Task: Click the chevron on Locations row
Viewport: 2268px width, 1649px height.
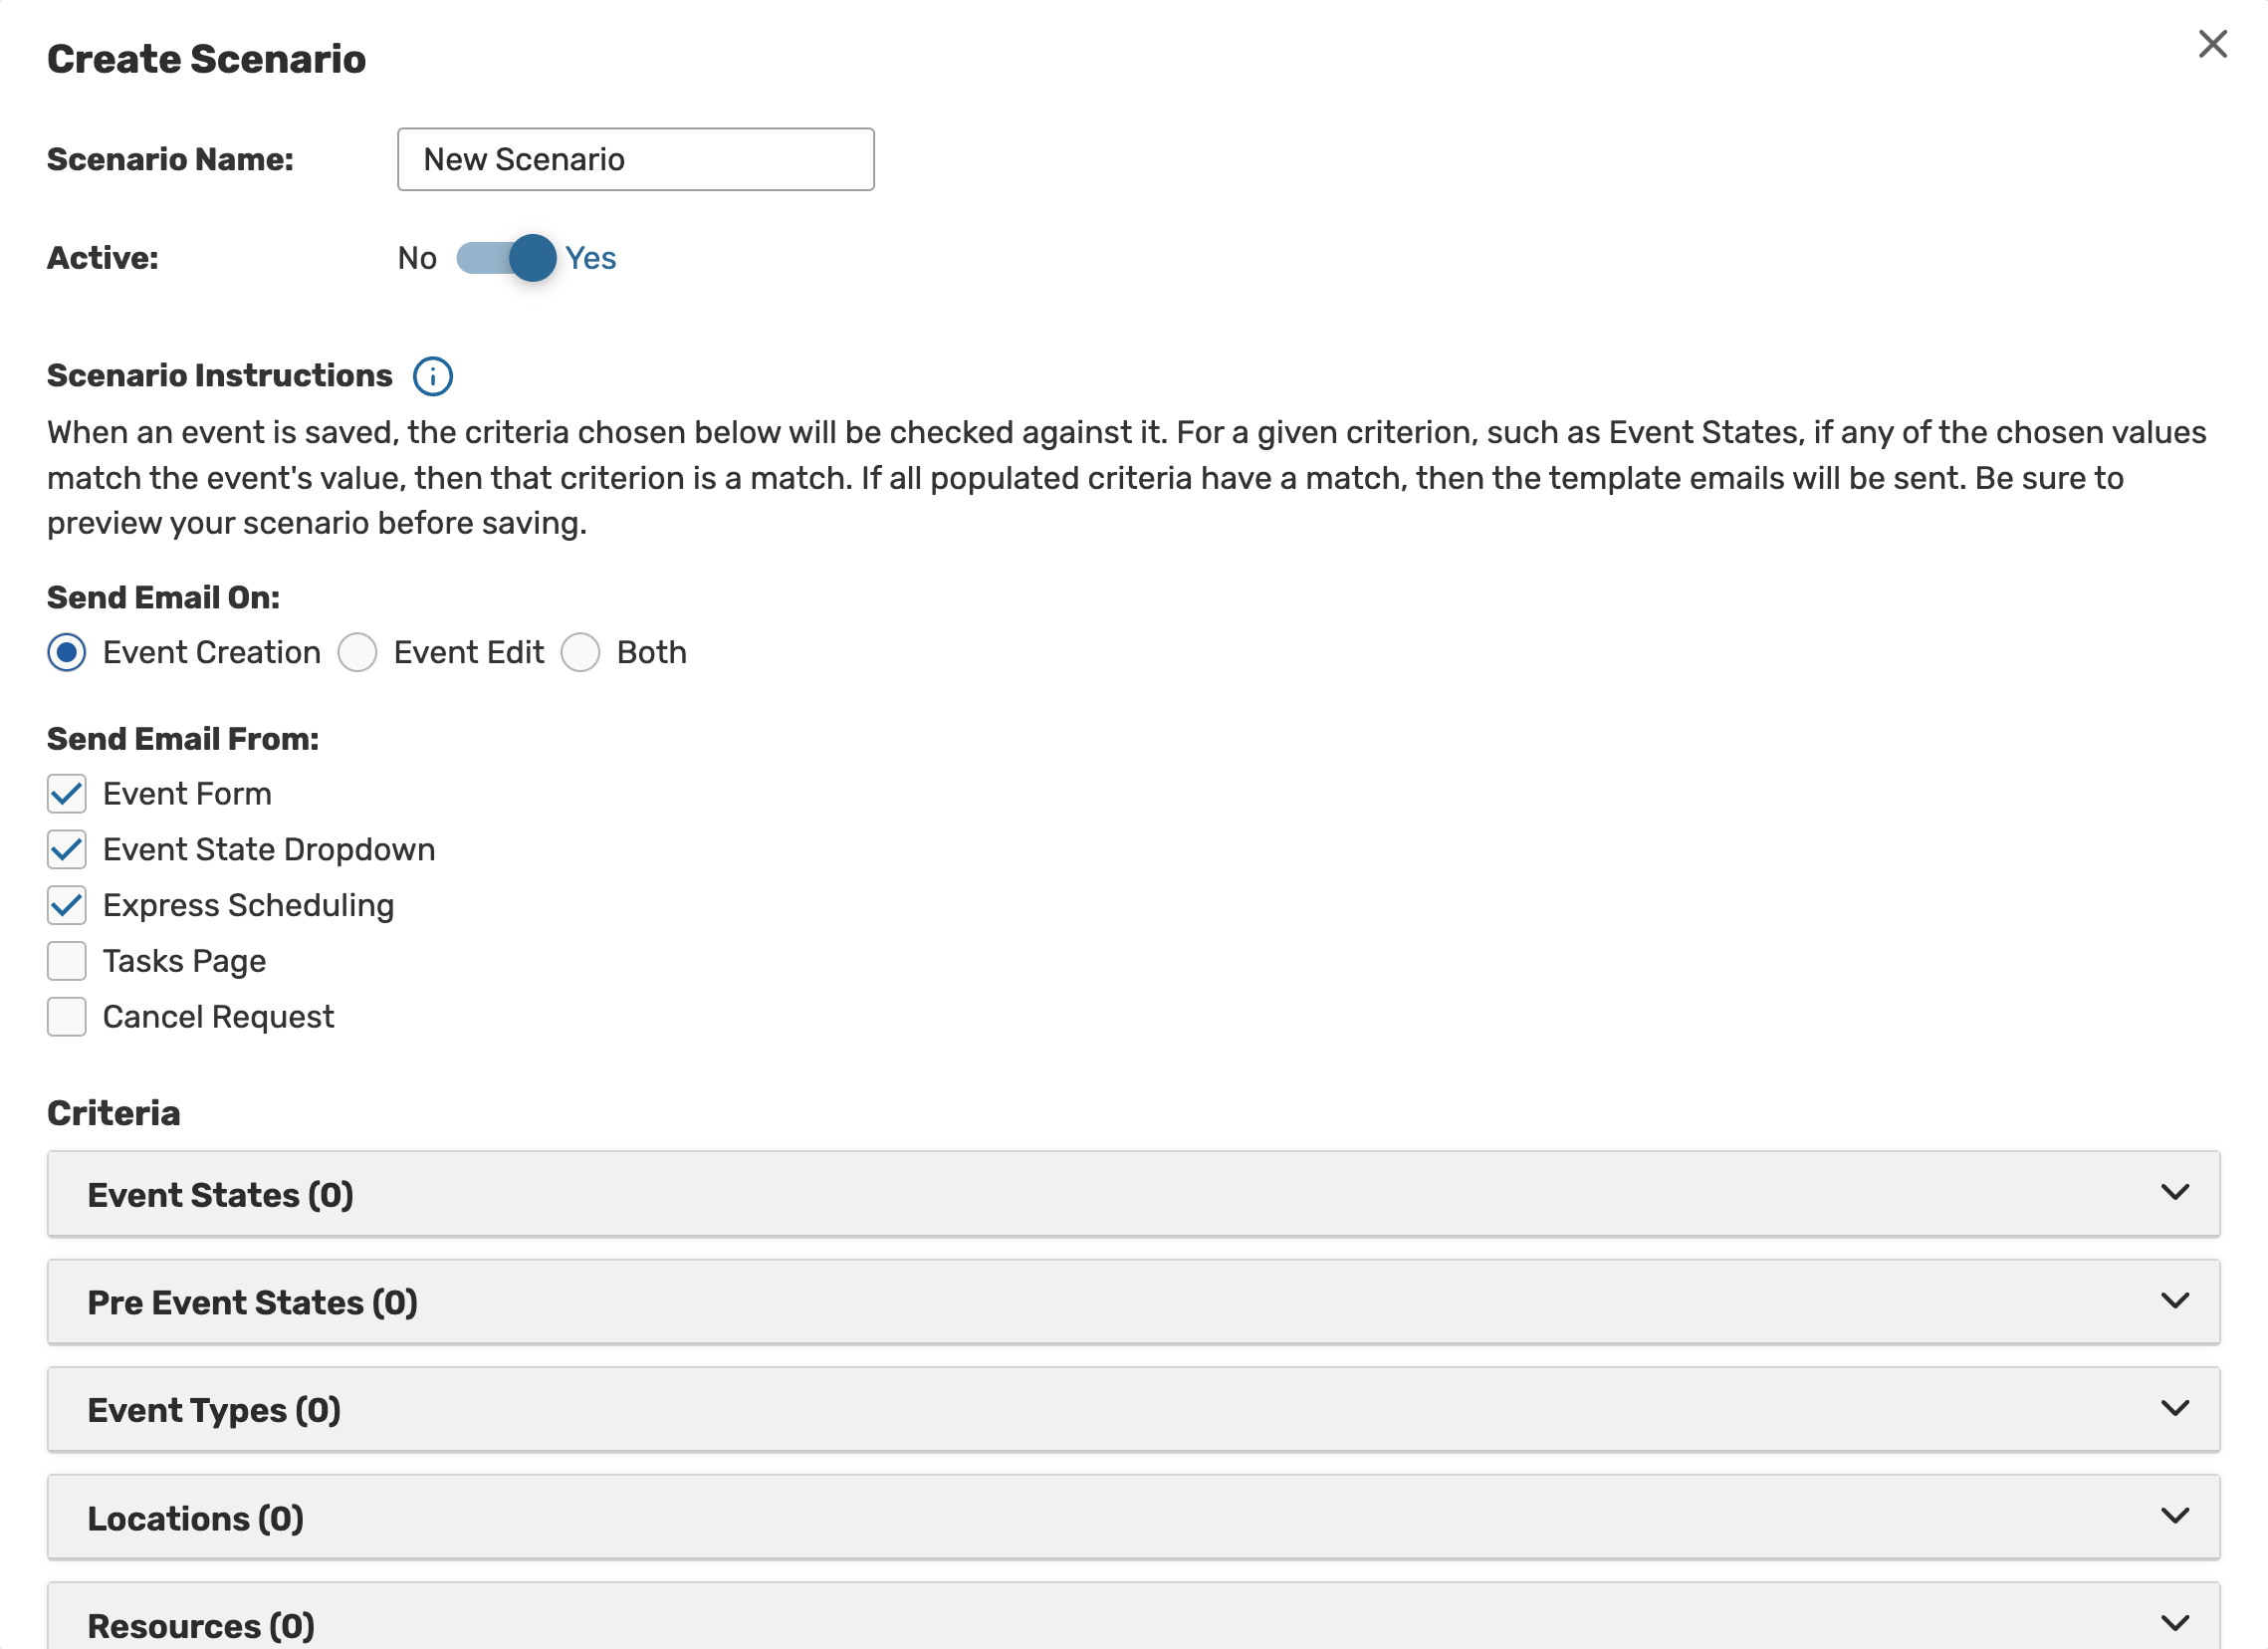Action: point(2174,1516)
